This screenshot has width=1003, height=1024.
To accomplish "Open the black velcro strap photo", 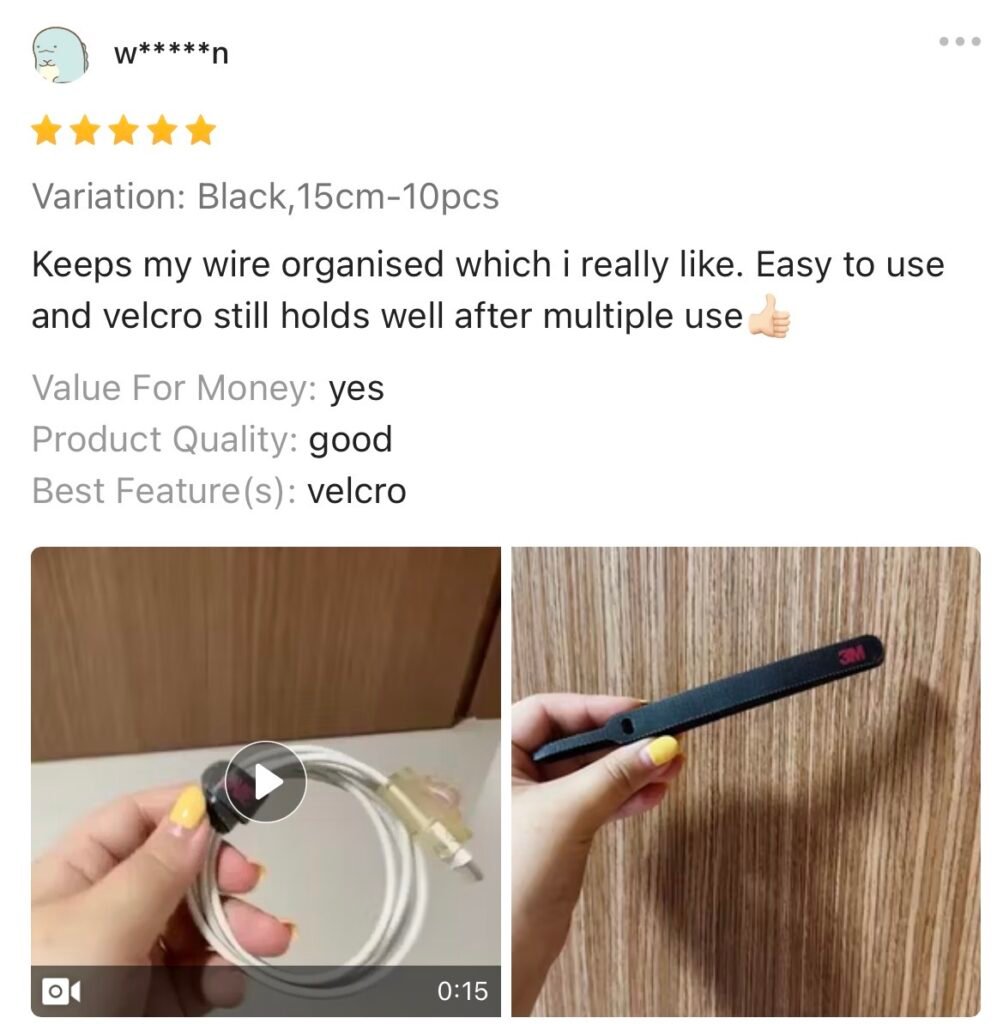I will click(746, 781).
